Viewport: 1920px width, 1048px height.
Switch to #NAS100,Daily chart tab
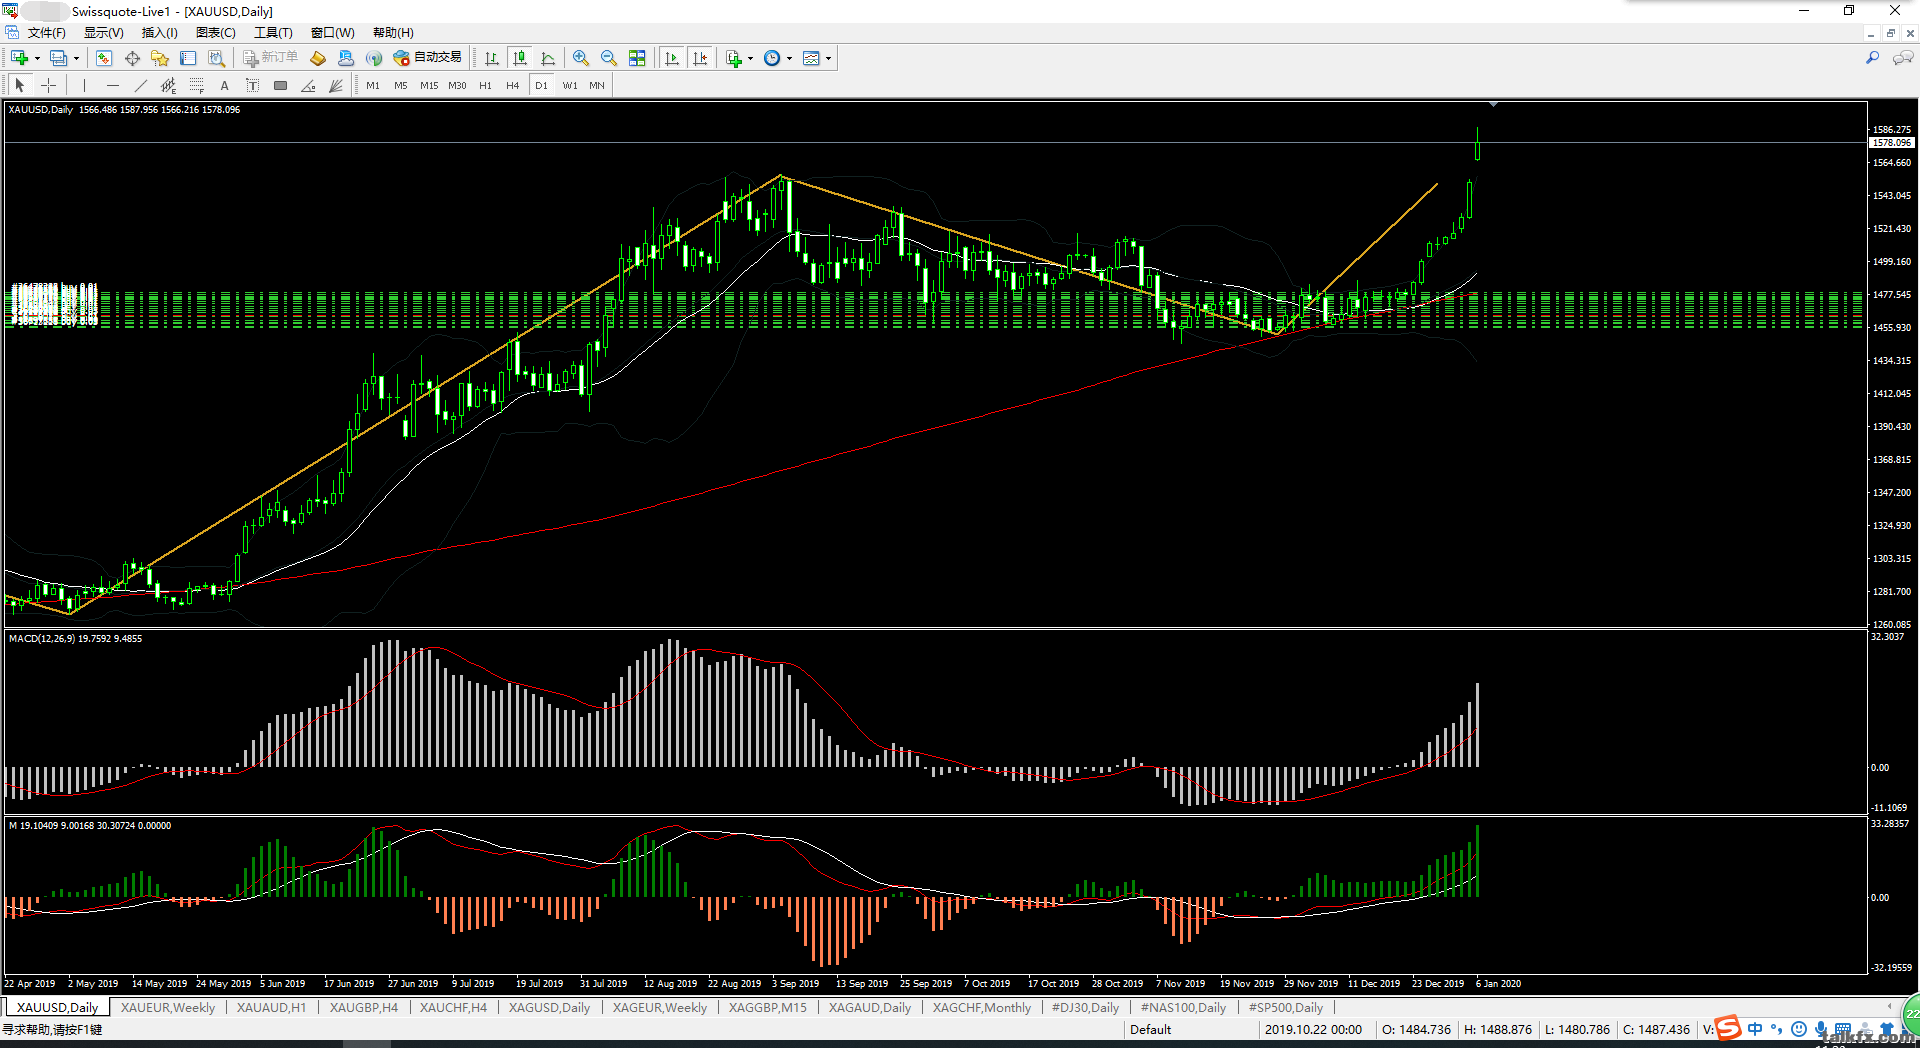click(1183, 1007)
